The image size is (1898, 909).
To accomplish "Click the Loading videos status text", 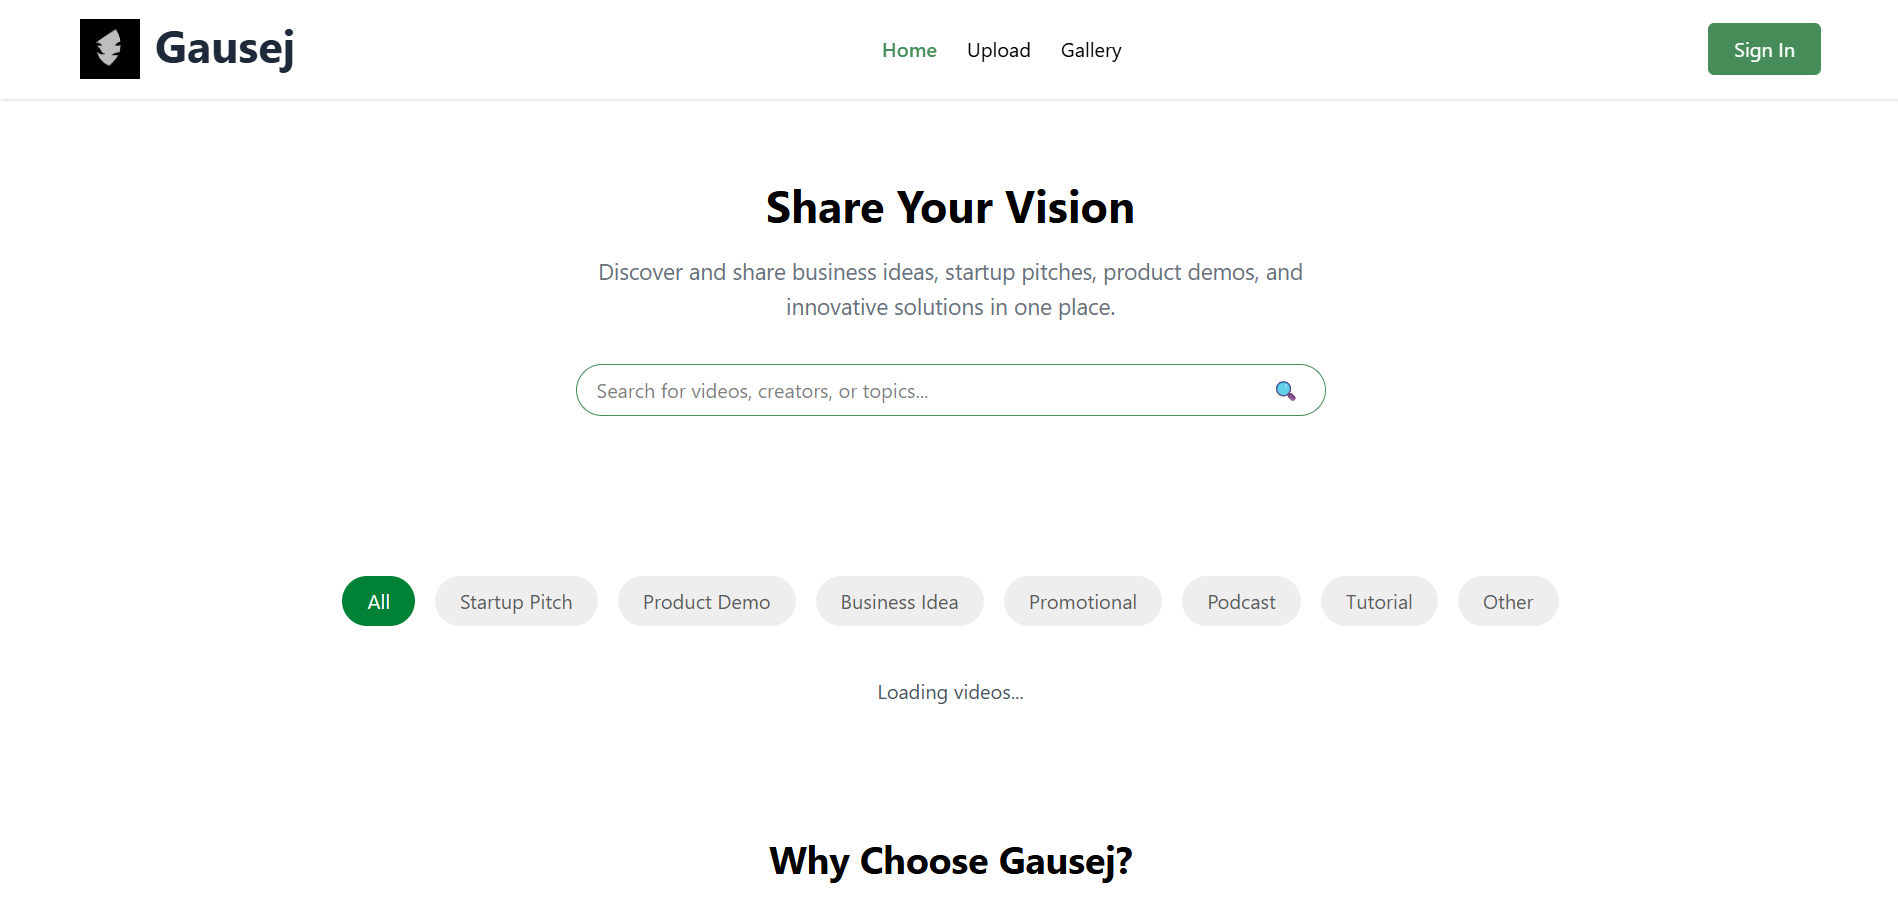I will tap(950, 692).
